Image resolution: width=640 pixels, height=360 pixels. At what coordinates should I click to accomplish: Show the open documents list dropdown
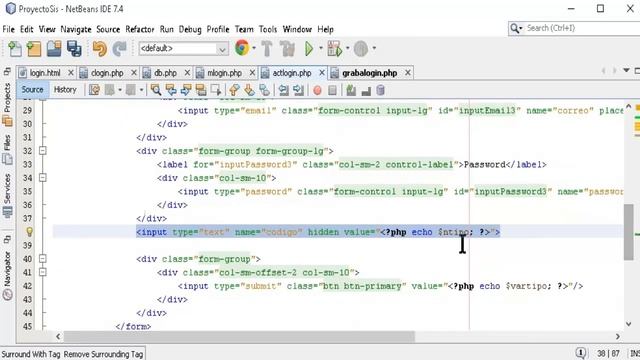click(626, 71)
